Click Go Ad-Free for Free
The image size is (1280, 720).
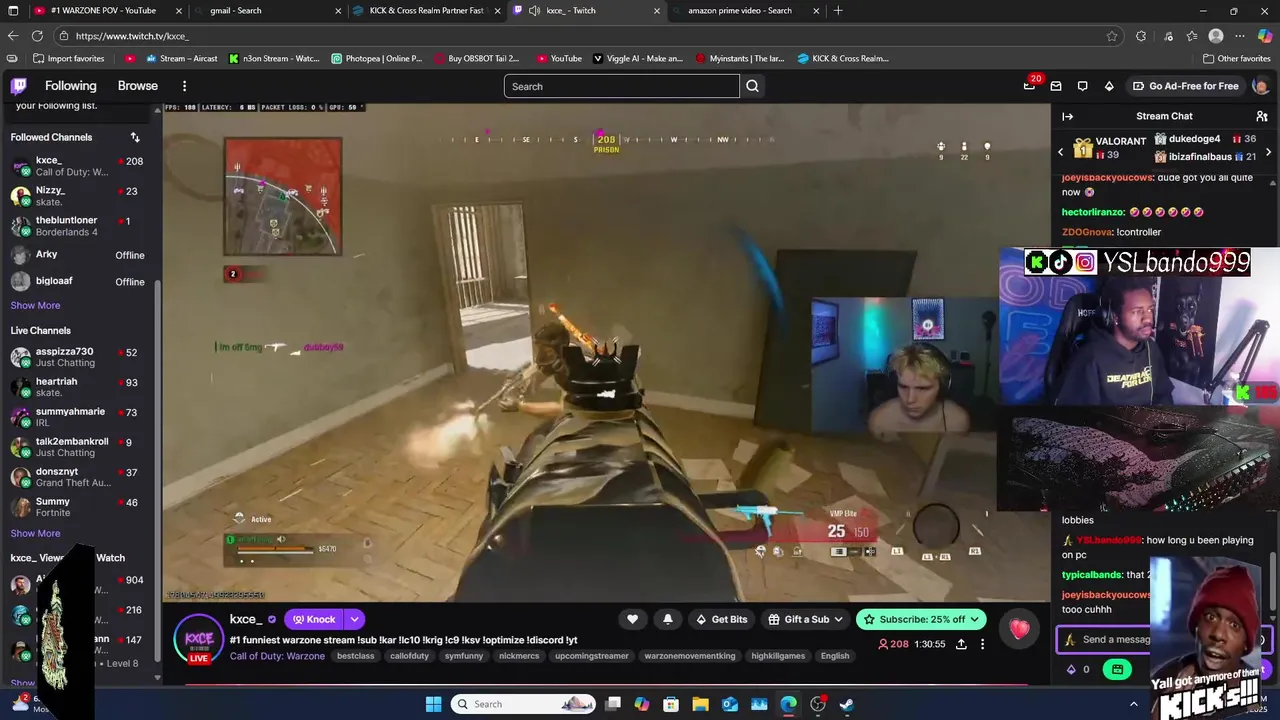coord(1185,86)
